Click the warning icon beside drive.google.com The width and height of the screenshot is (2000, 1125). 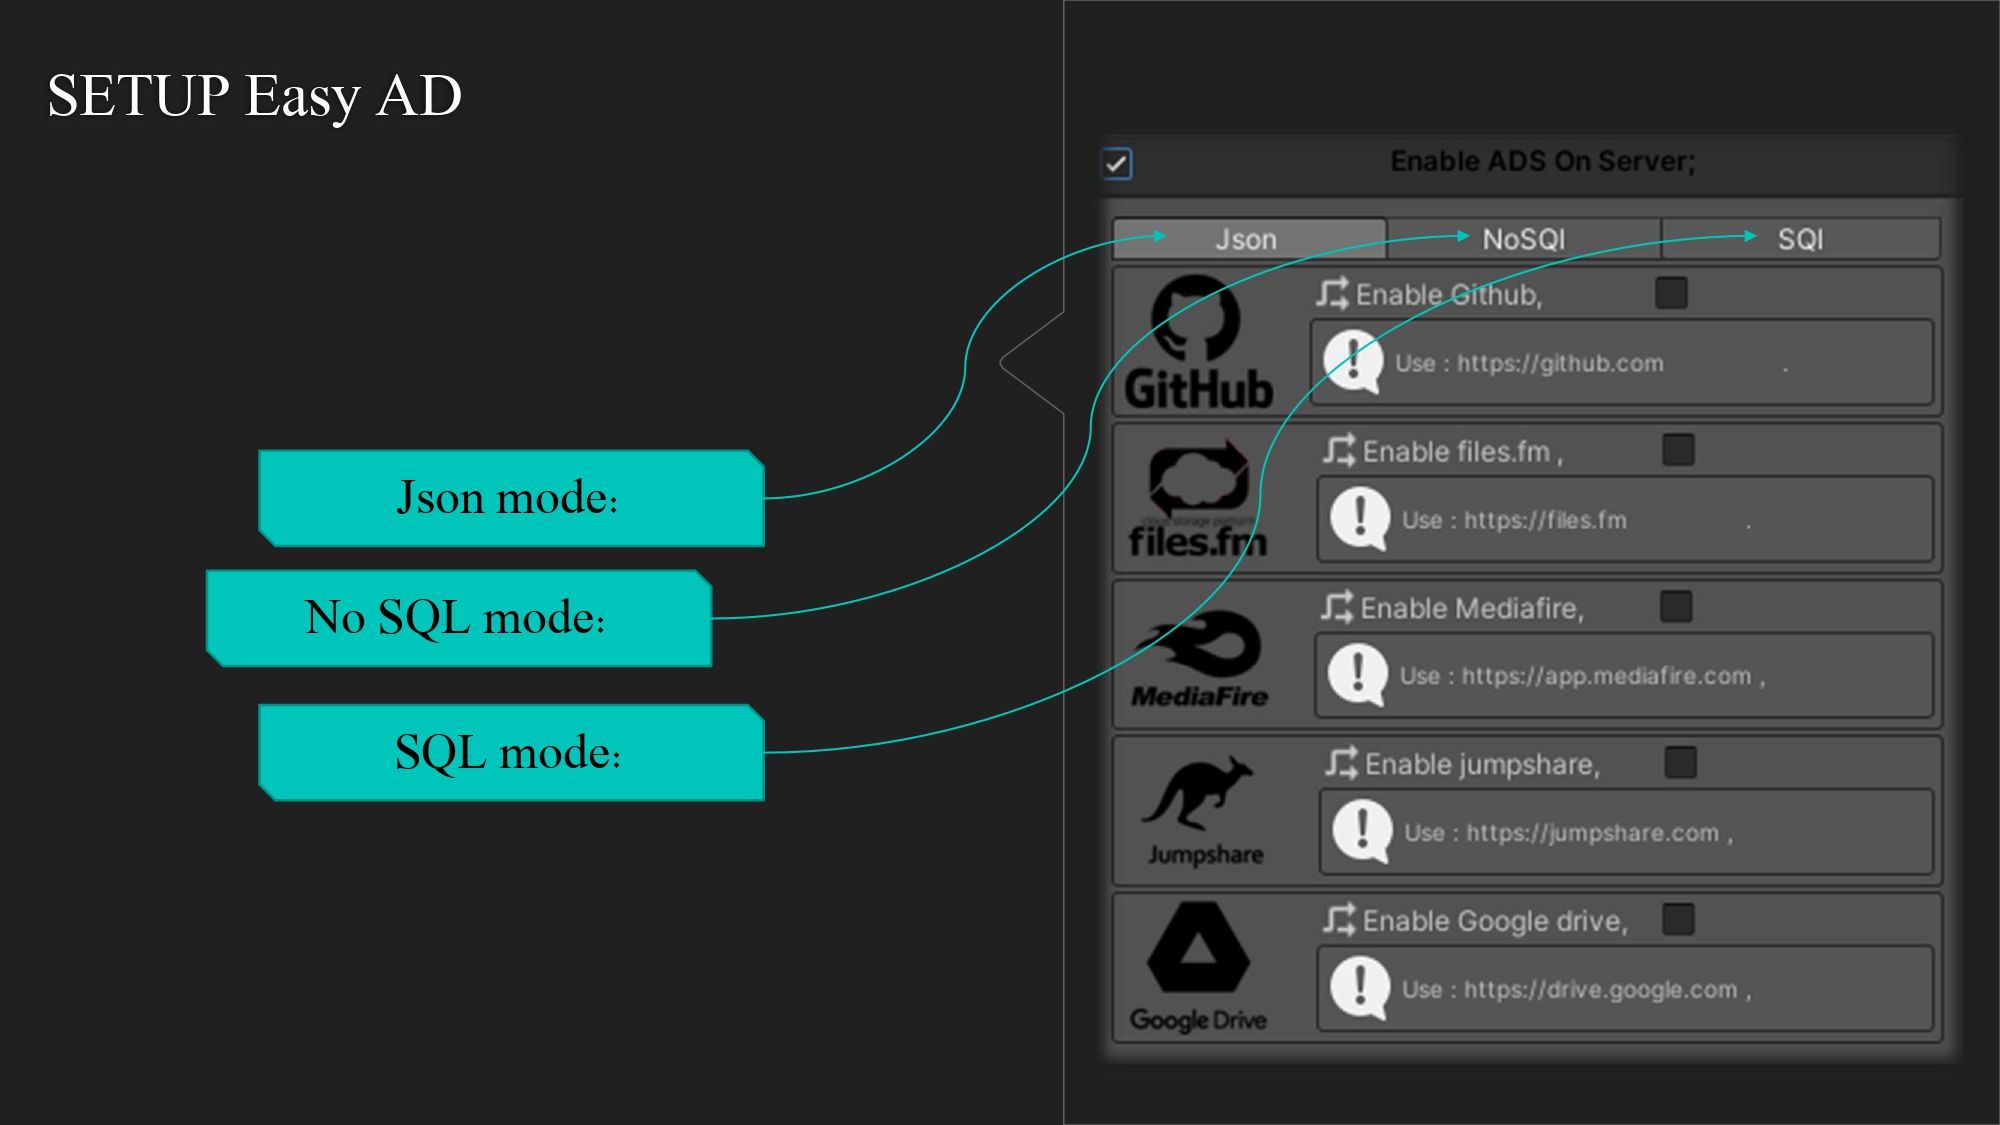(x=1359, y=988)
